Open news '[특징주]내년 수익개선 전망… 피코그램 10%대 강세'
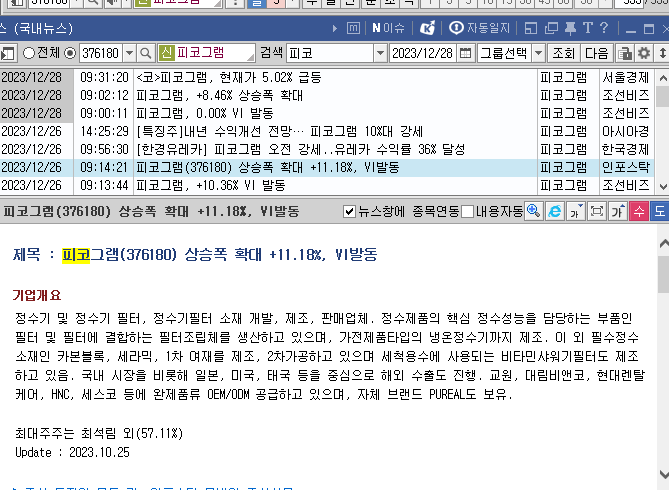Image resolution: width=669 pixels, height=490 pixels. click(279, 131)
